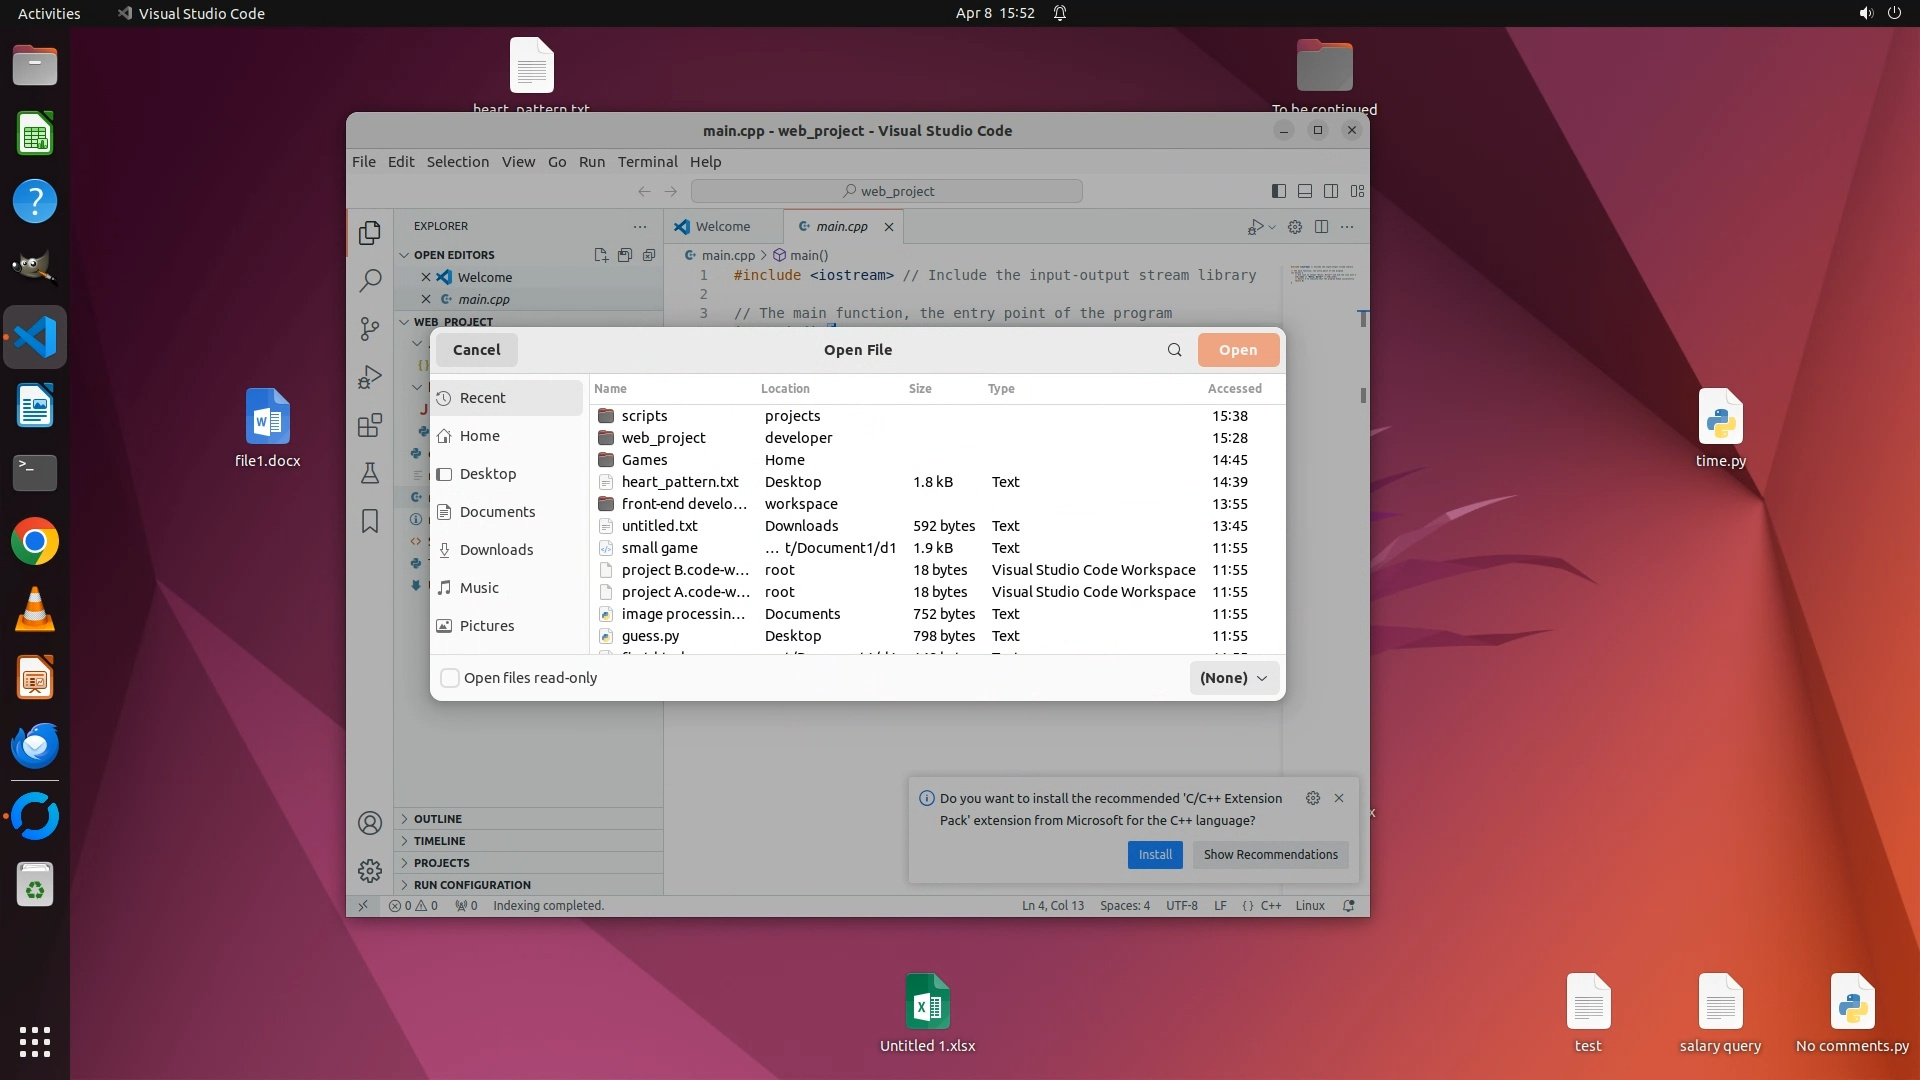Open the Source Control view icon
This screenshot has height=1080, width=1920.
click(x=370, y=328)
